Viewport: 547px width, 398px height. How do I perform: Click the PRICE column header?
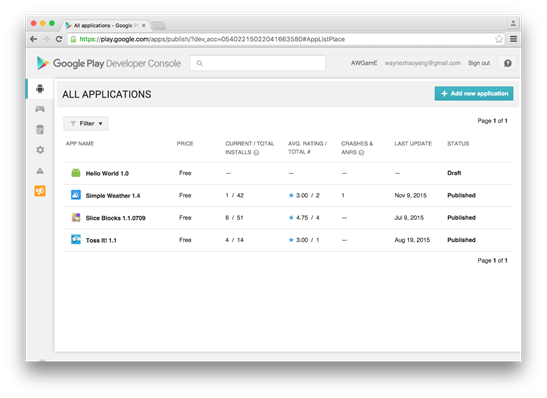click(185, 144)
